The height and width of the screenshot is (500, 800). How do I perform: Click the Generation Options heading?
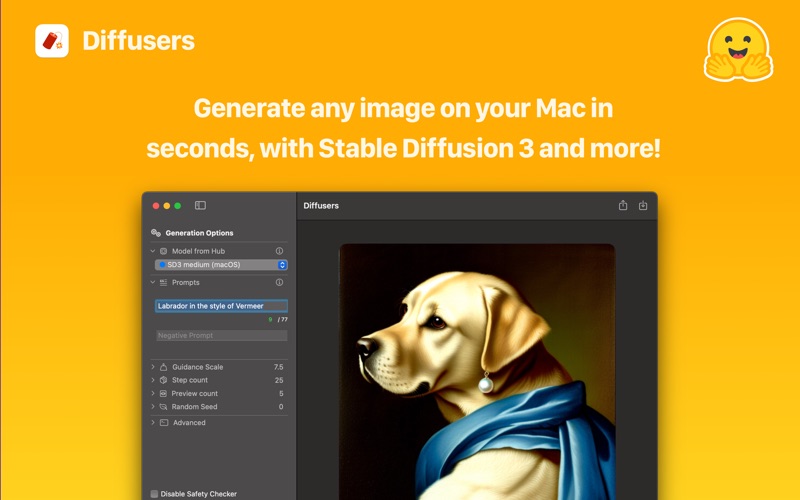[199, 233]
